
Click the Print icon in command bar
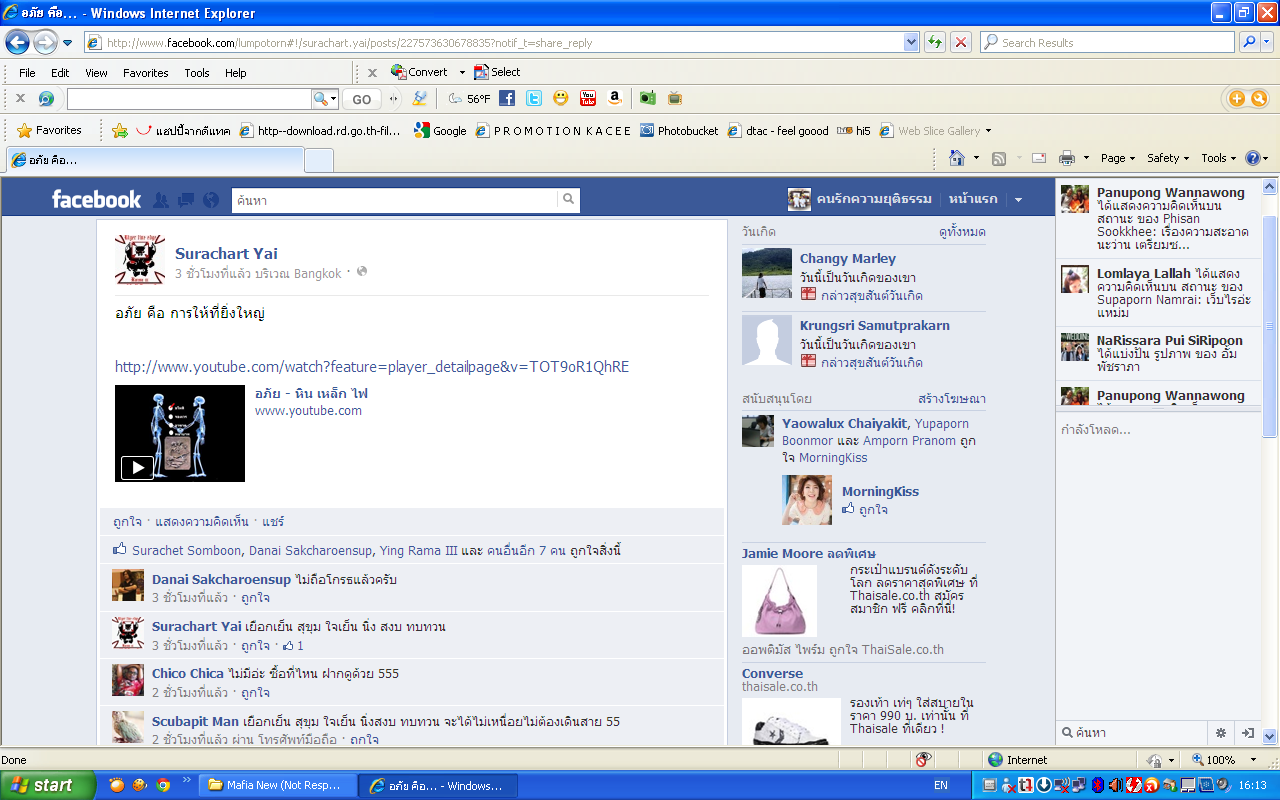[1067, 158]
